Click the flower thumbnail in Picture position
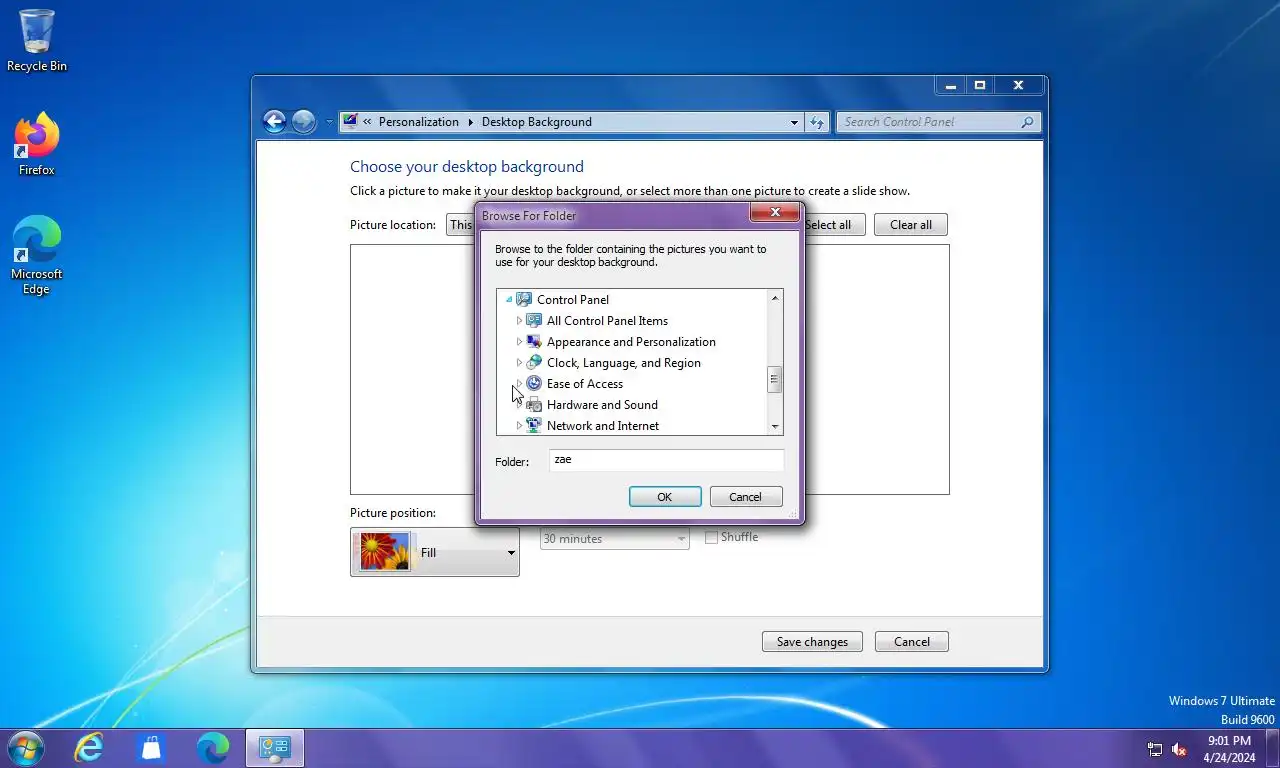1280x768 pixels. coord(385,552)
